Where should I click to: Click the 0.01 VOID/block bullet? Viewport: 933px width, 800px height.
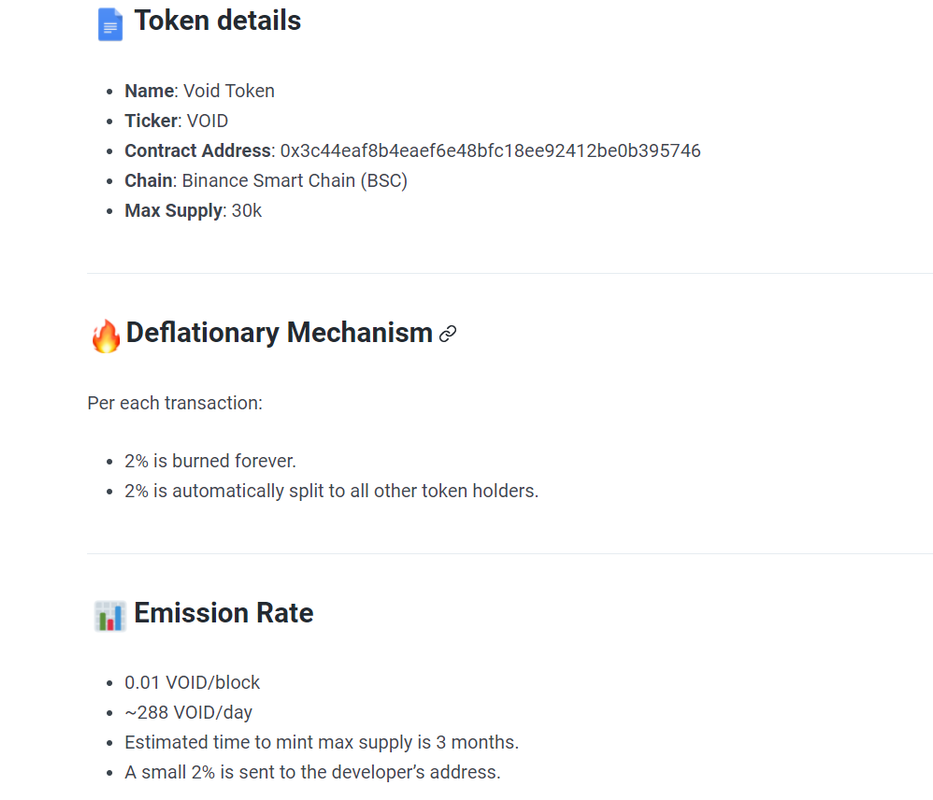pos(192,683)
